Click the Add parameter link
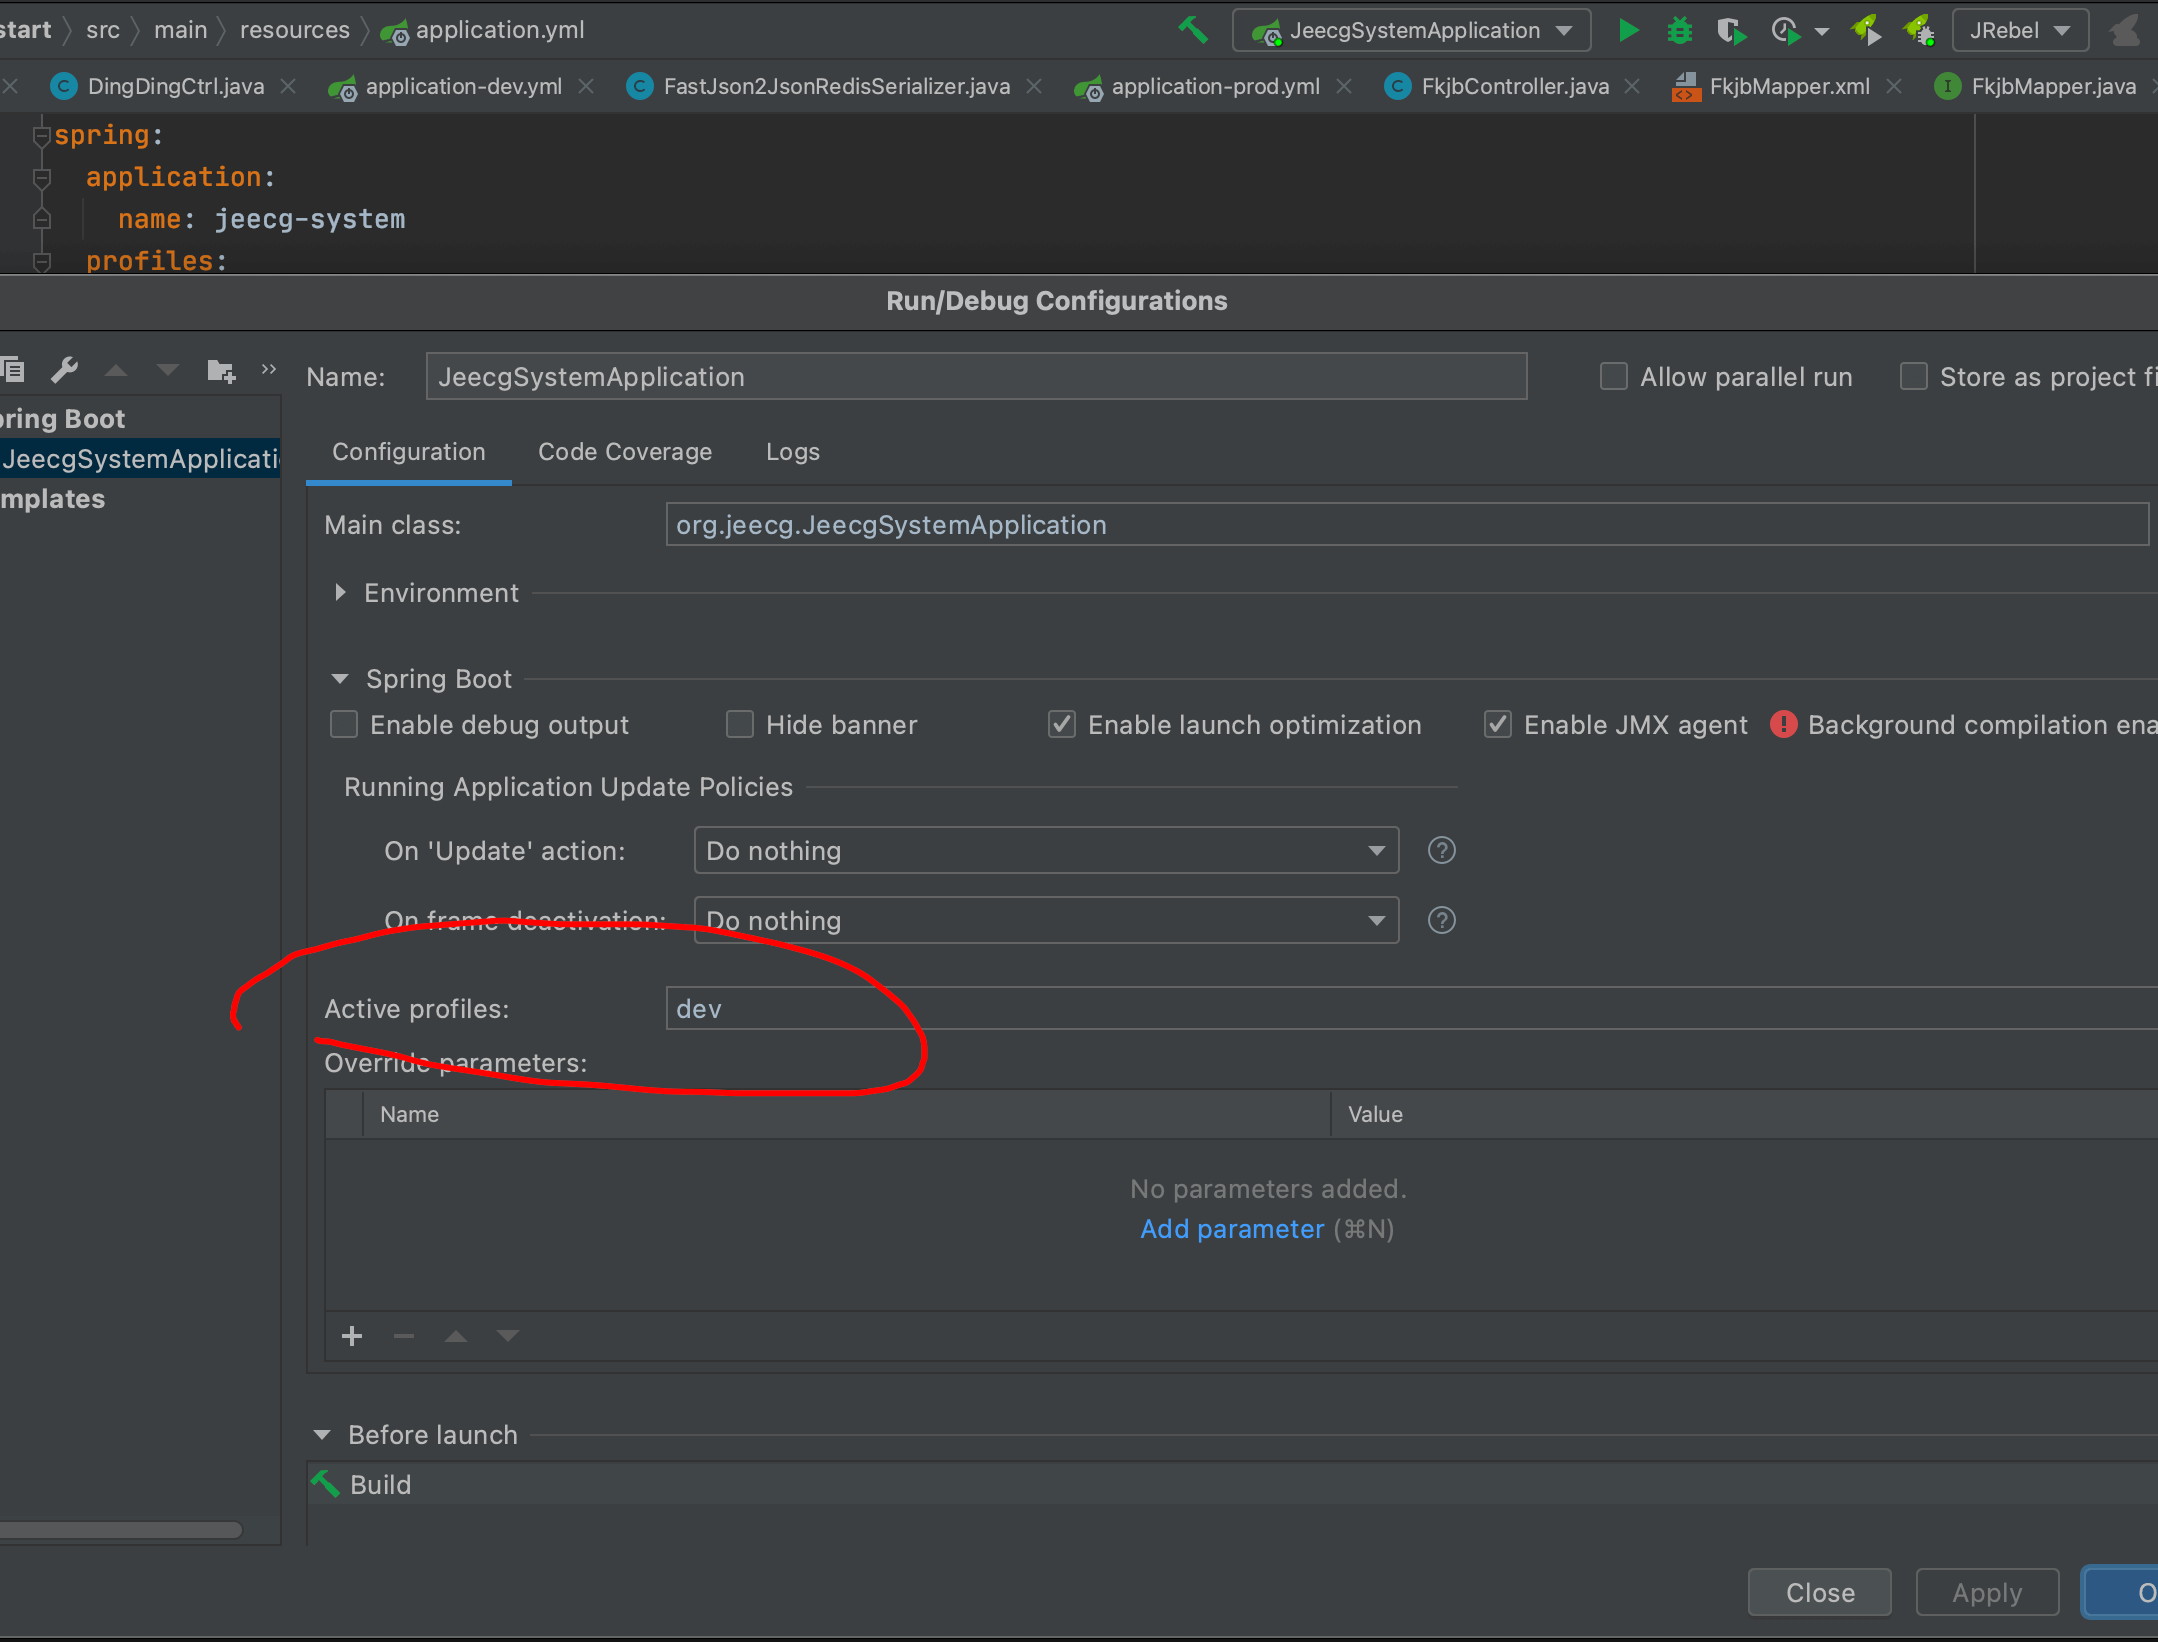The height and width of the screenshot is (1642, 2158). pyautogui.click(x=1232, y=1229)
